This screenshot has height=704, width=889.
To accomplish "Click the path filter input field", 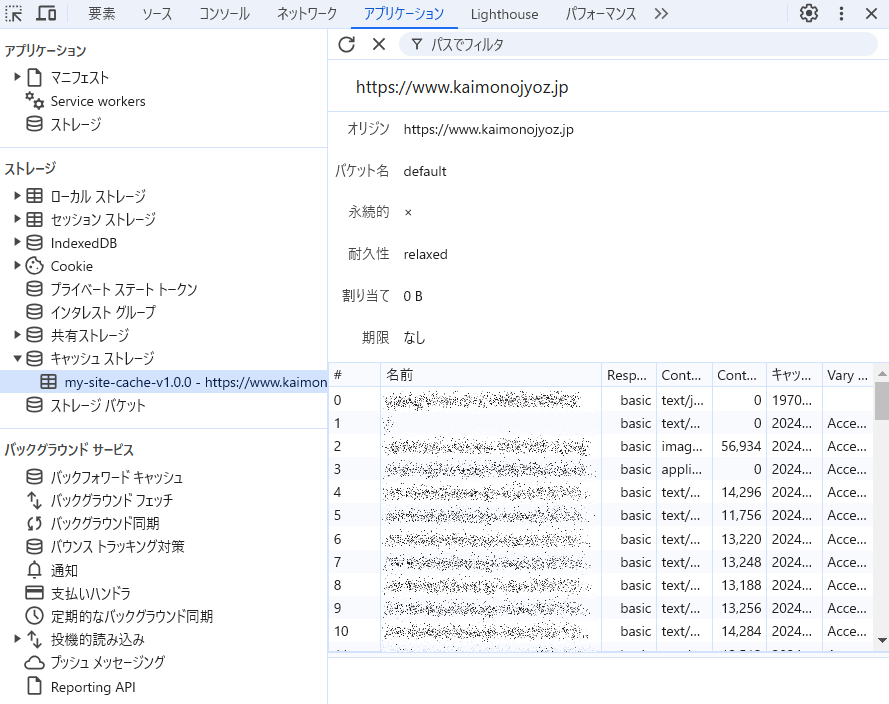I will (638, 44).
